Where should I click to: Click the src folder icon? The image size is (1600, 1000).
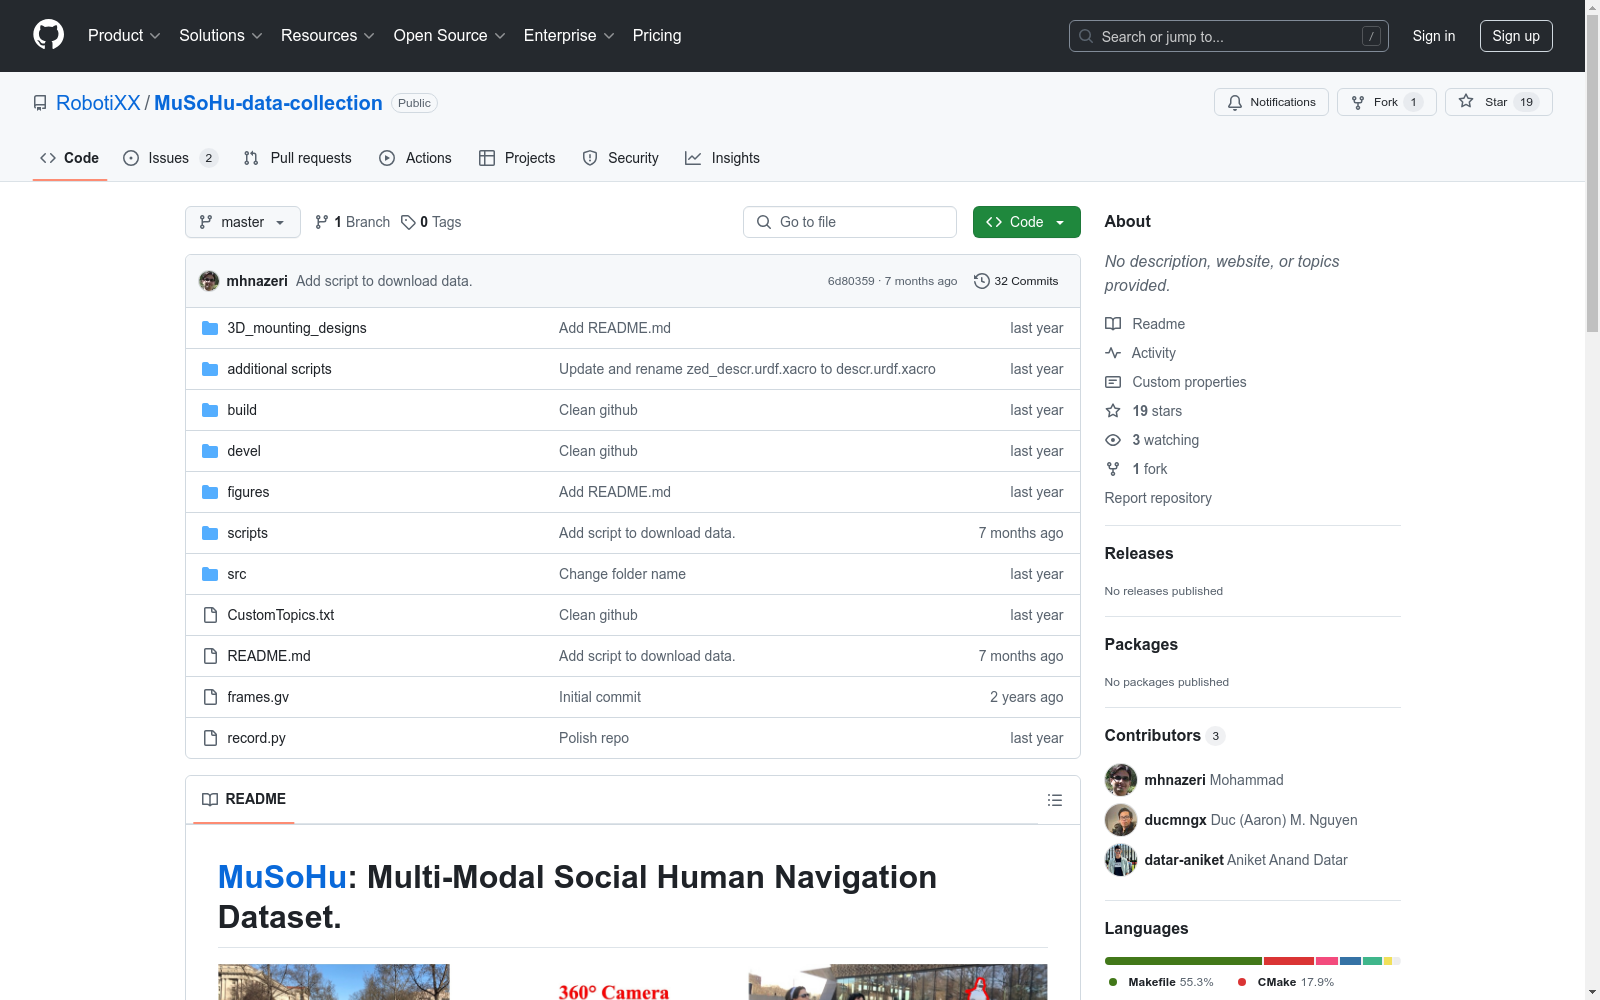210,574
